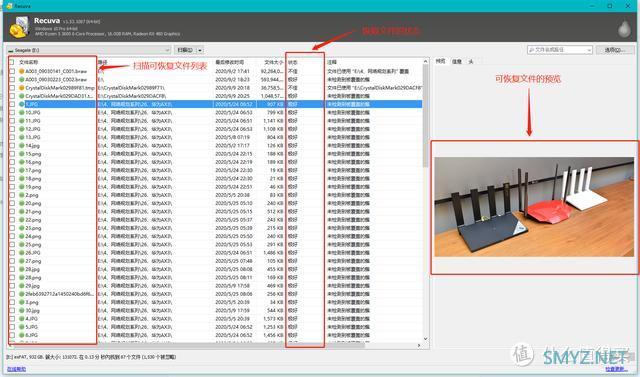The width and height of the screenshot is (640, 377).
Task: Click the Piriform pear logo icon
Action: point(624,28)
